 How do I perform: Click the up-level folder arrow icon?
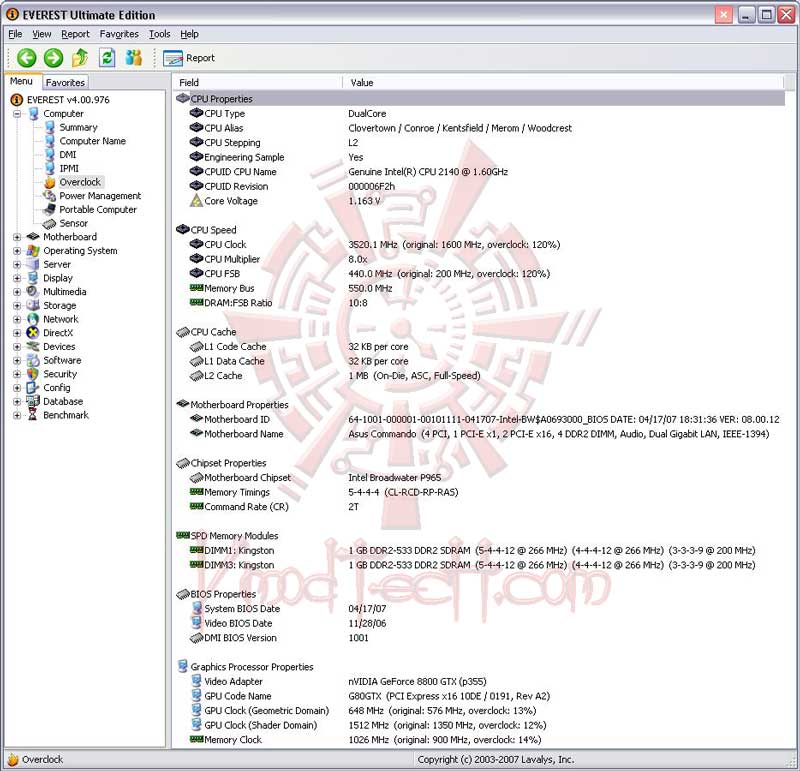click(x=80, y=58)
